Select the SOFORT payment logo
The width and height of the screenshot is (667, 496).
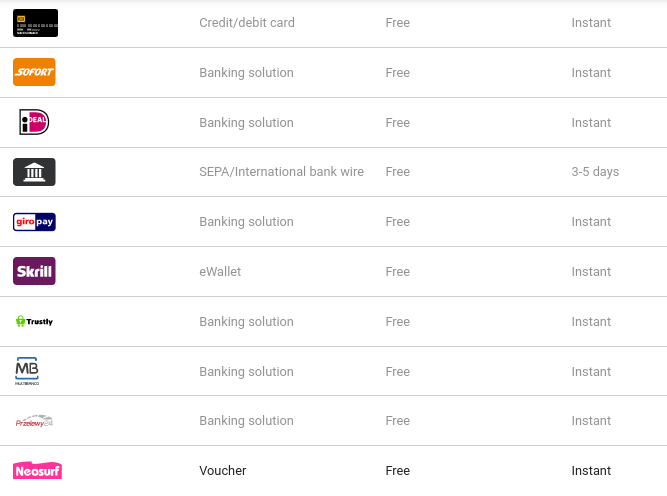34,72
